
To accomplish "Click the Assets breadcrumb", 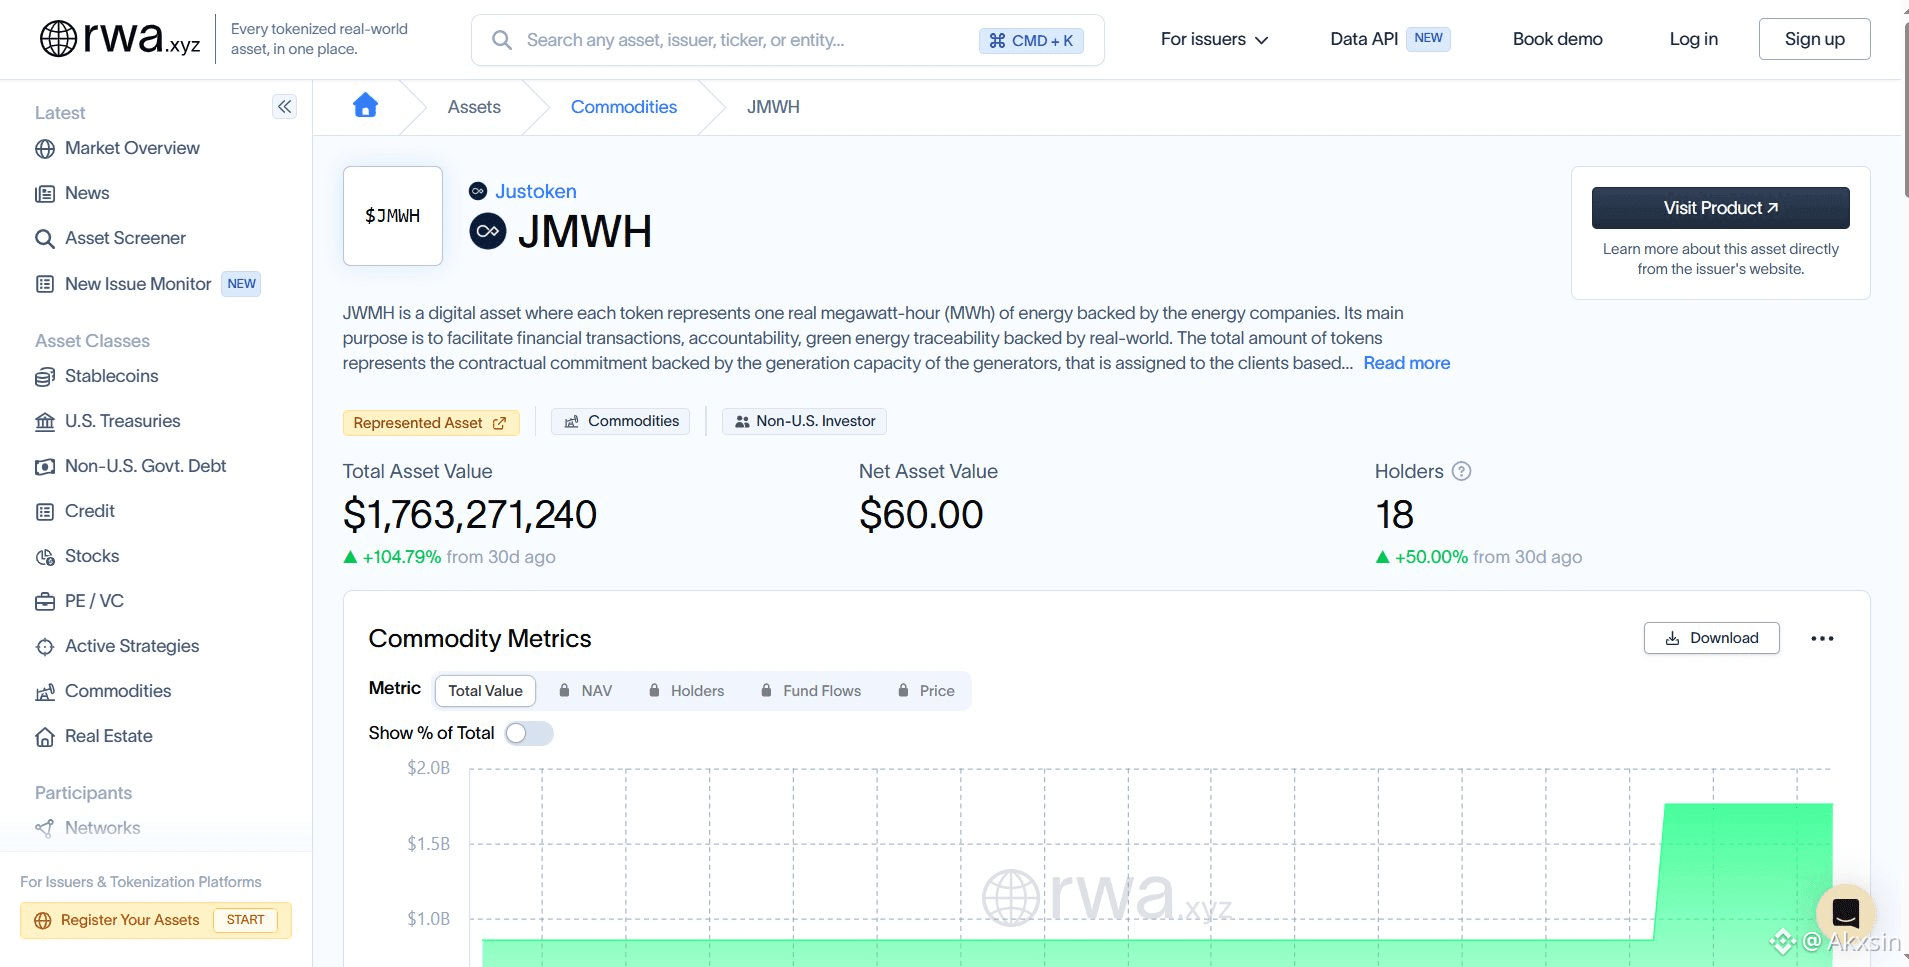I will click(474, 107).
